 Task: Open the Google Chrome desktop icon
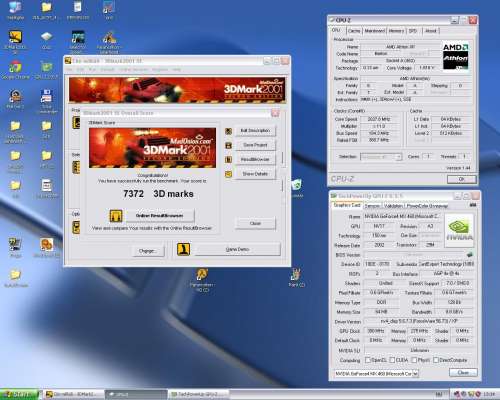tap(15, 70)
